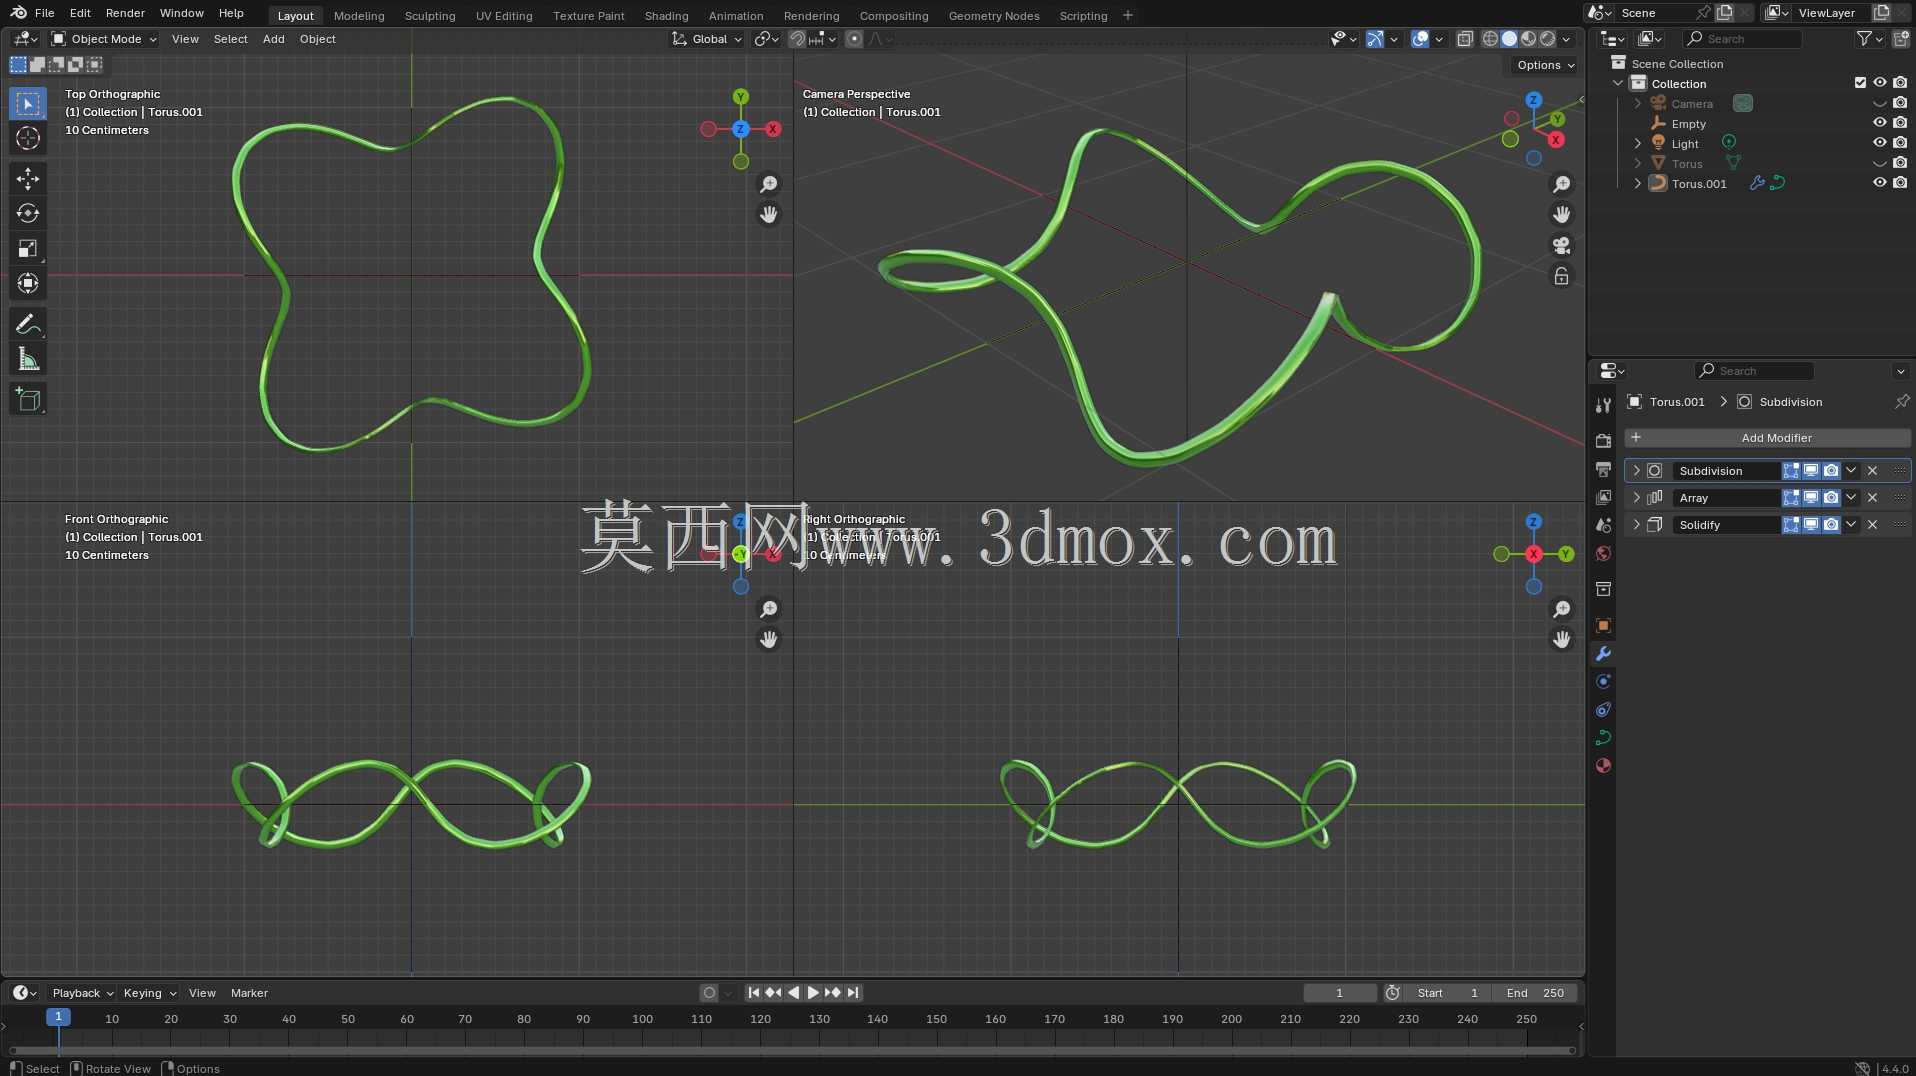Open the Collection properties tab

tap(1603, 589)
